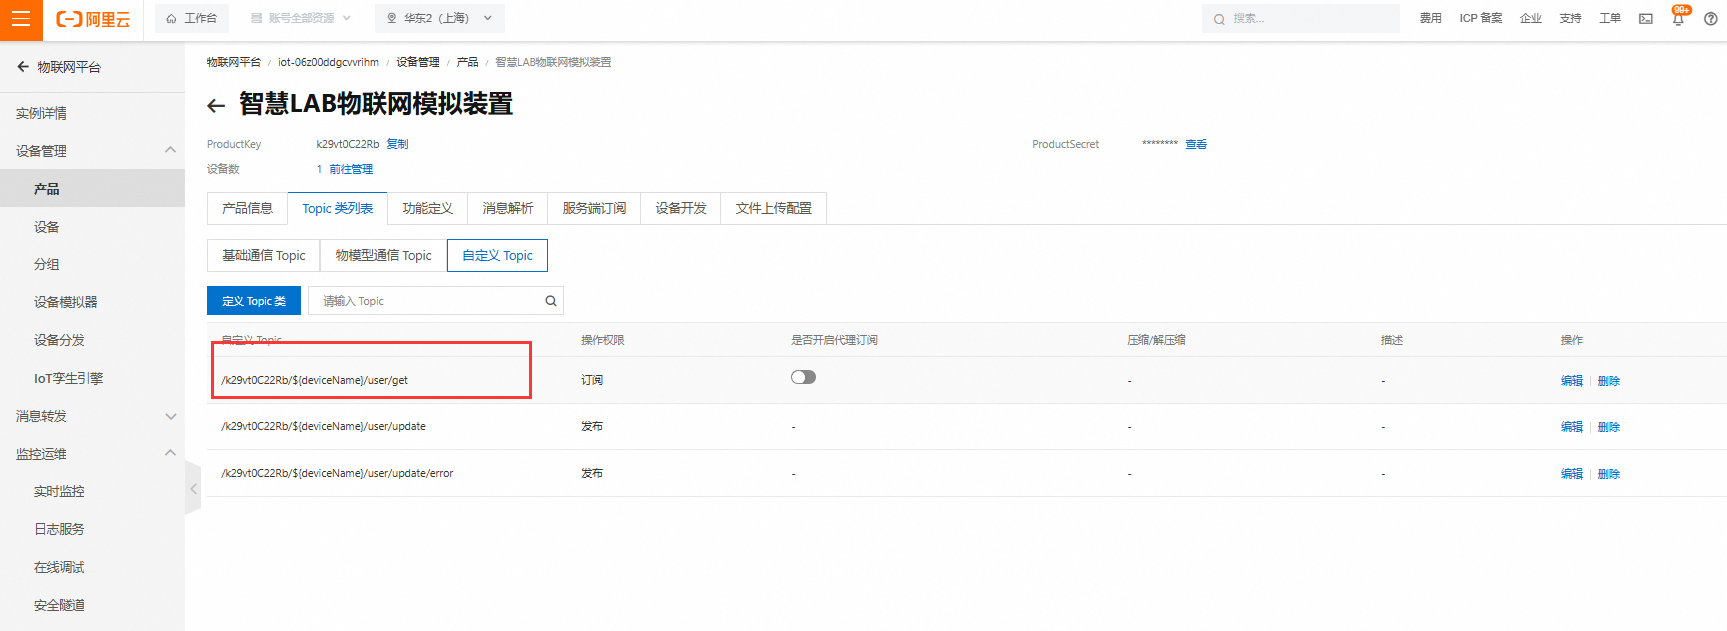Viewport: 1727px width, 631px height.
Task: Click 删除 for the user/update/error topic
Action: coord(1608,474)
